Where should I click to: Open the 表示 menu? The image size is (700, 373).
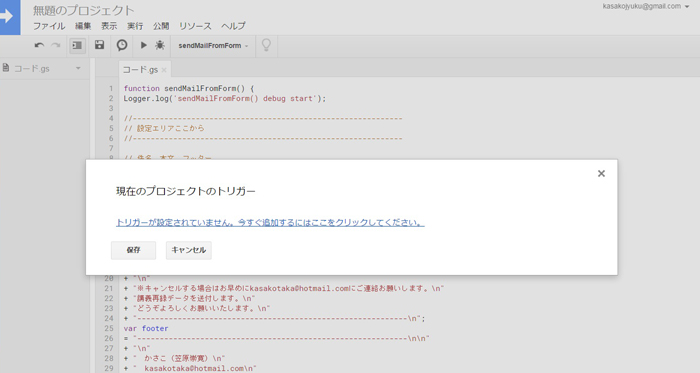click(x=109, y=26)
